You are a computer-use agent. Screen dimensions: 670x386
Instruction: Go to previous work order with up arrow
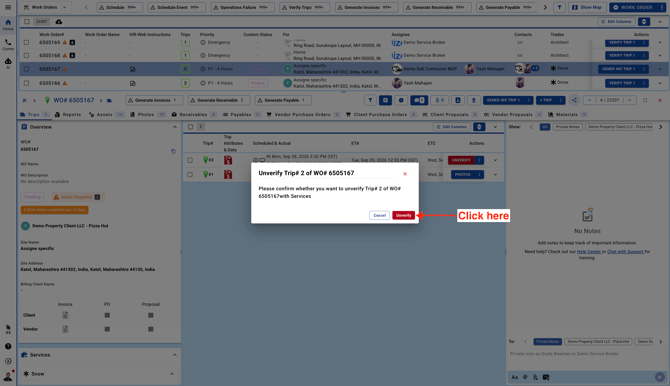pyautogui.click(x=590, y=100)
